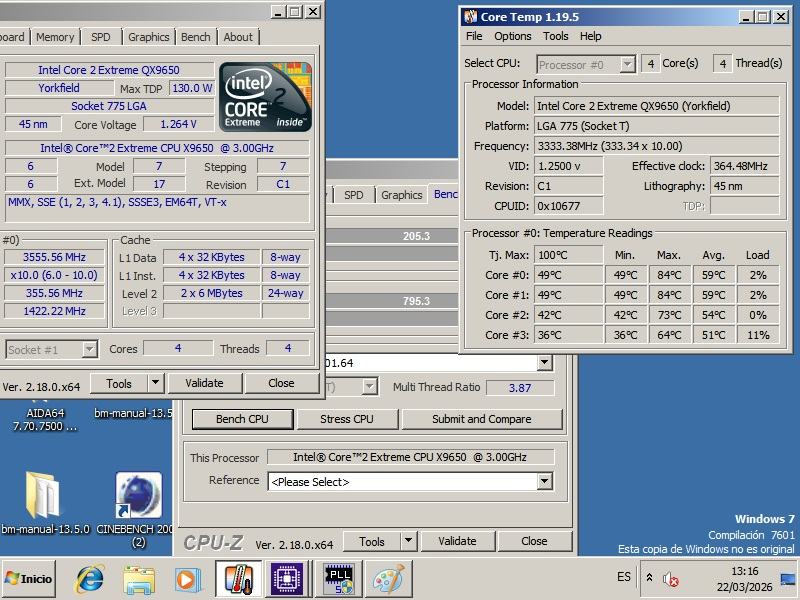The image size is (800, 600).
Task: Click Validate in Bench CPU-Z window
Action: [x=457, y=541]
